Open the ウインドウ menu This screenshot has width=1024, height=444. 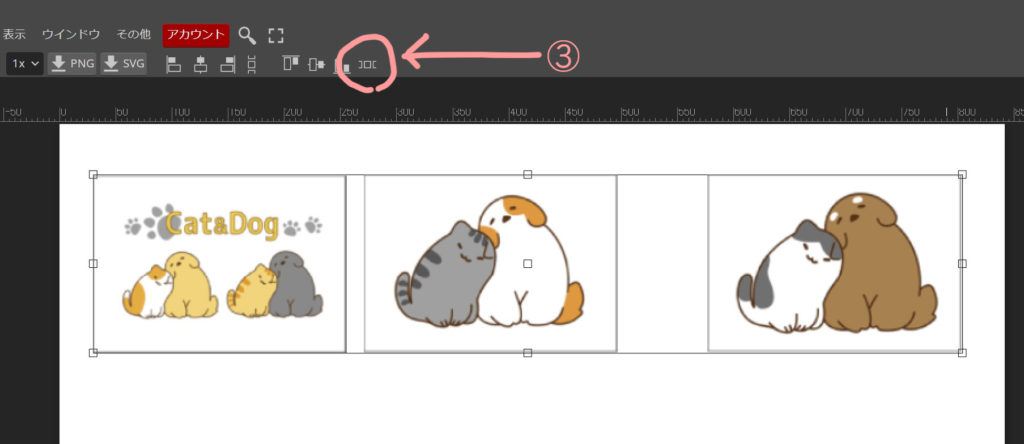71,35
